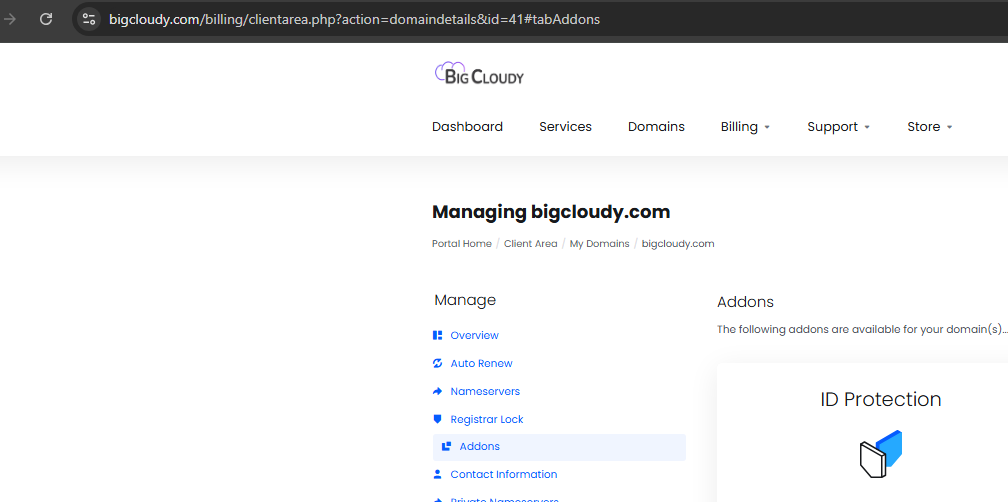This screenshot has width=1008, height=502.
Task: Click the Registrar Lock shield icon
Action: coord(438,419)
